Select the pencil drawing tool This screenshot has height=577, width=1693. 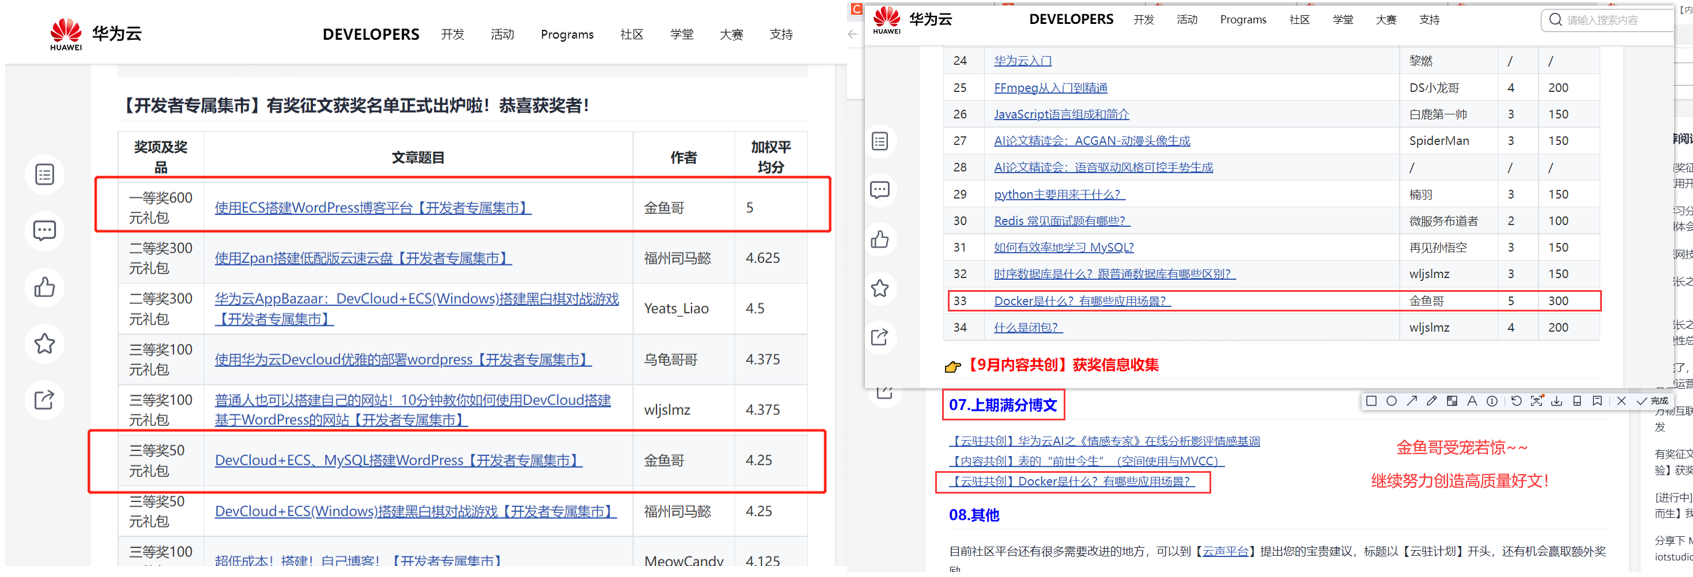[x=1432, y=401]
